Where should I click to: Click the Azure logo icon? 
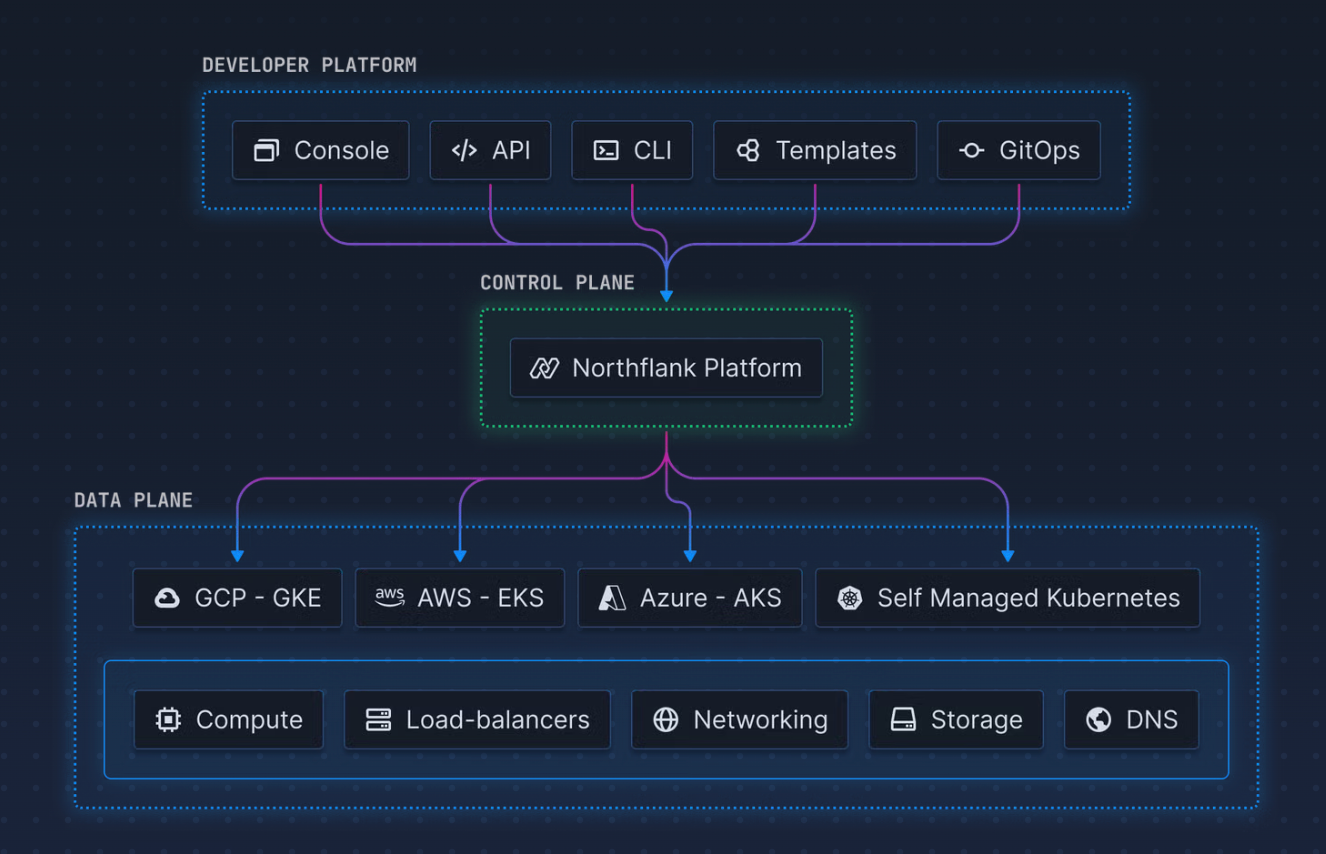click(612, 598)
